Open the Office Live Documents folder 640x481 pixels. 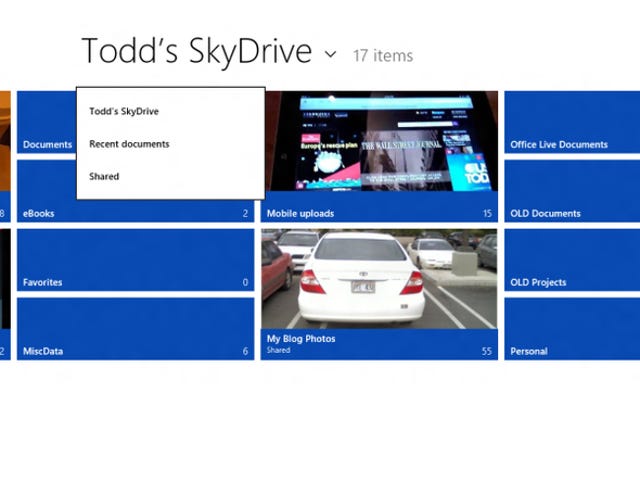(x=572, y=122)
